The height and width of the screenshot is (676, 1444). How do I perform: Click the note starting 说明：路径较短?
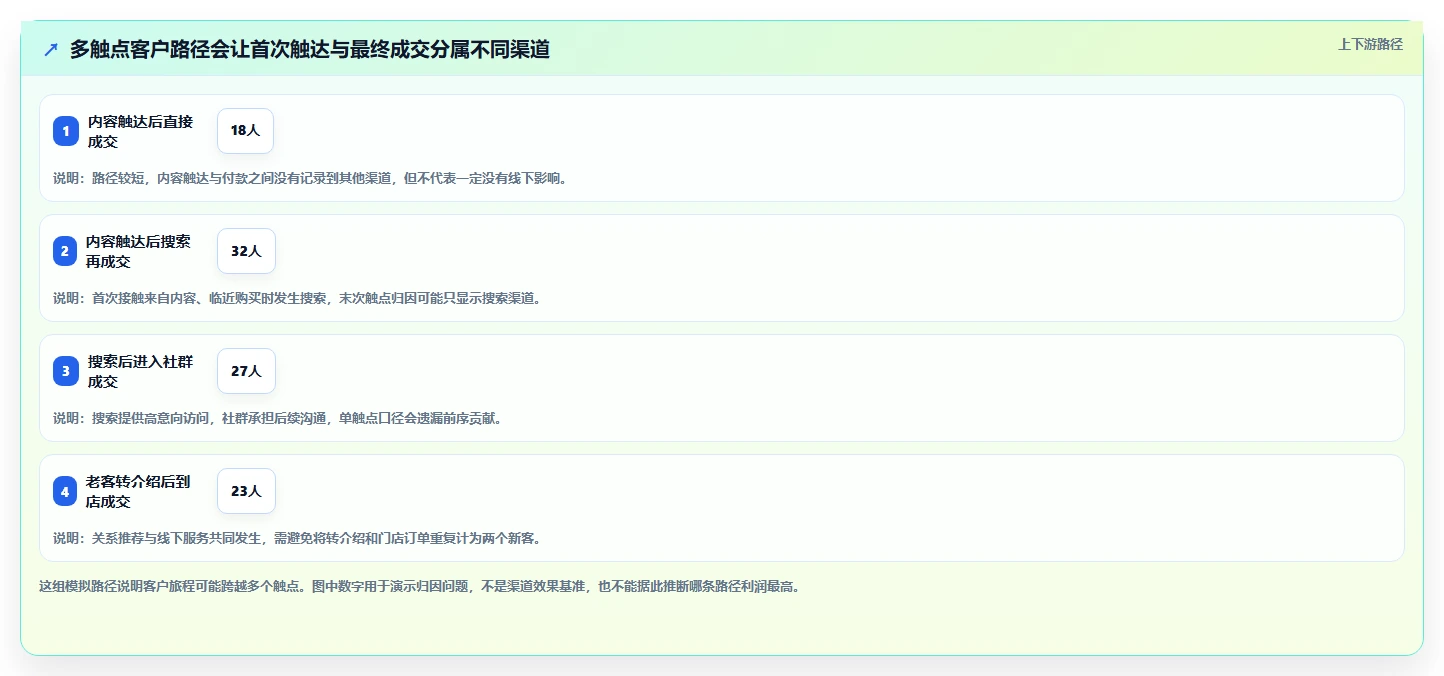click(x=310, y=179)
